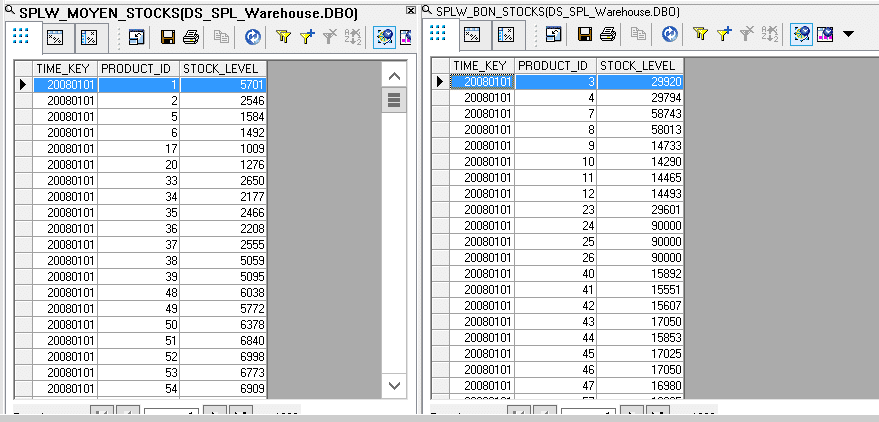Toggle the highlighted globe view button in SPLW_BON_STOCKS
The height and width of the screenshot is (422, 879).
801,34
